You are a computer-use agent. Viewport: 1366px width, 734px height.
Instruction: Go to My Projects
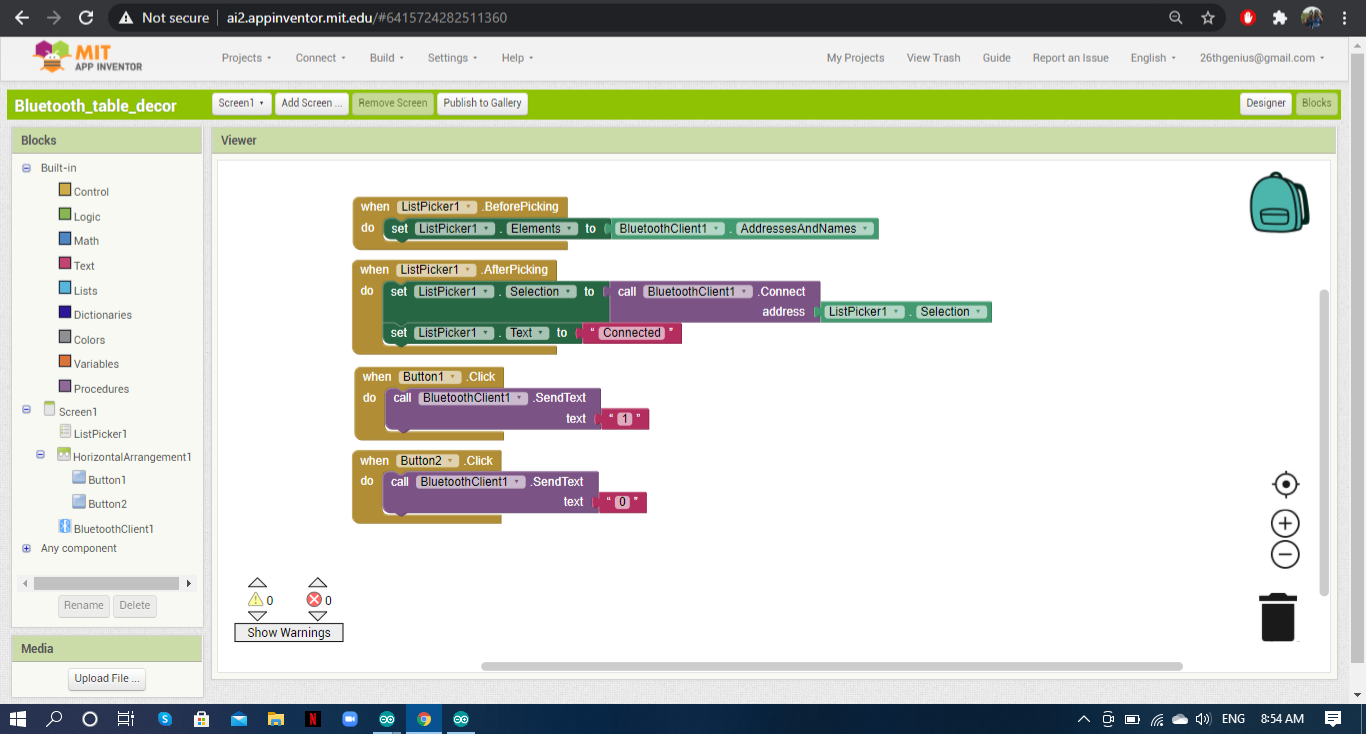855,58
